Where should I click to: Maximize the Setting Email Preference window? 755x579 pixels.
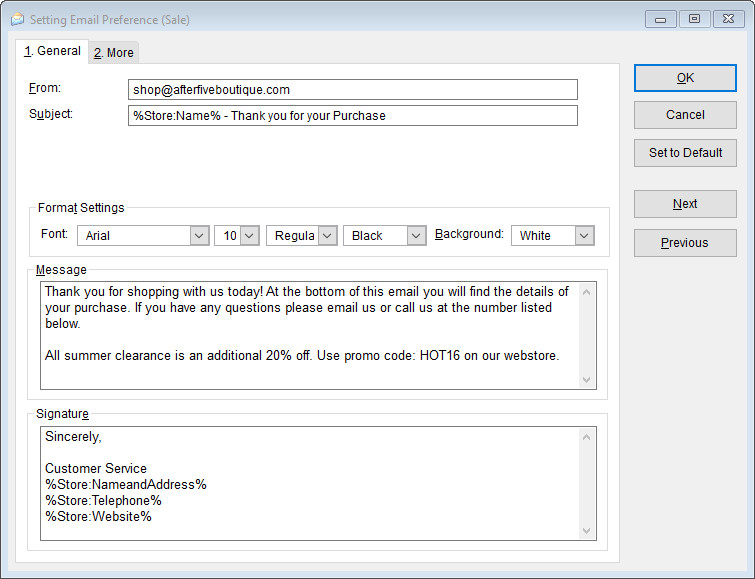[694, 19]
